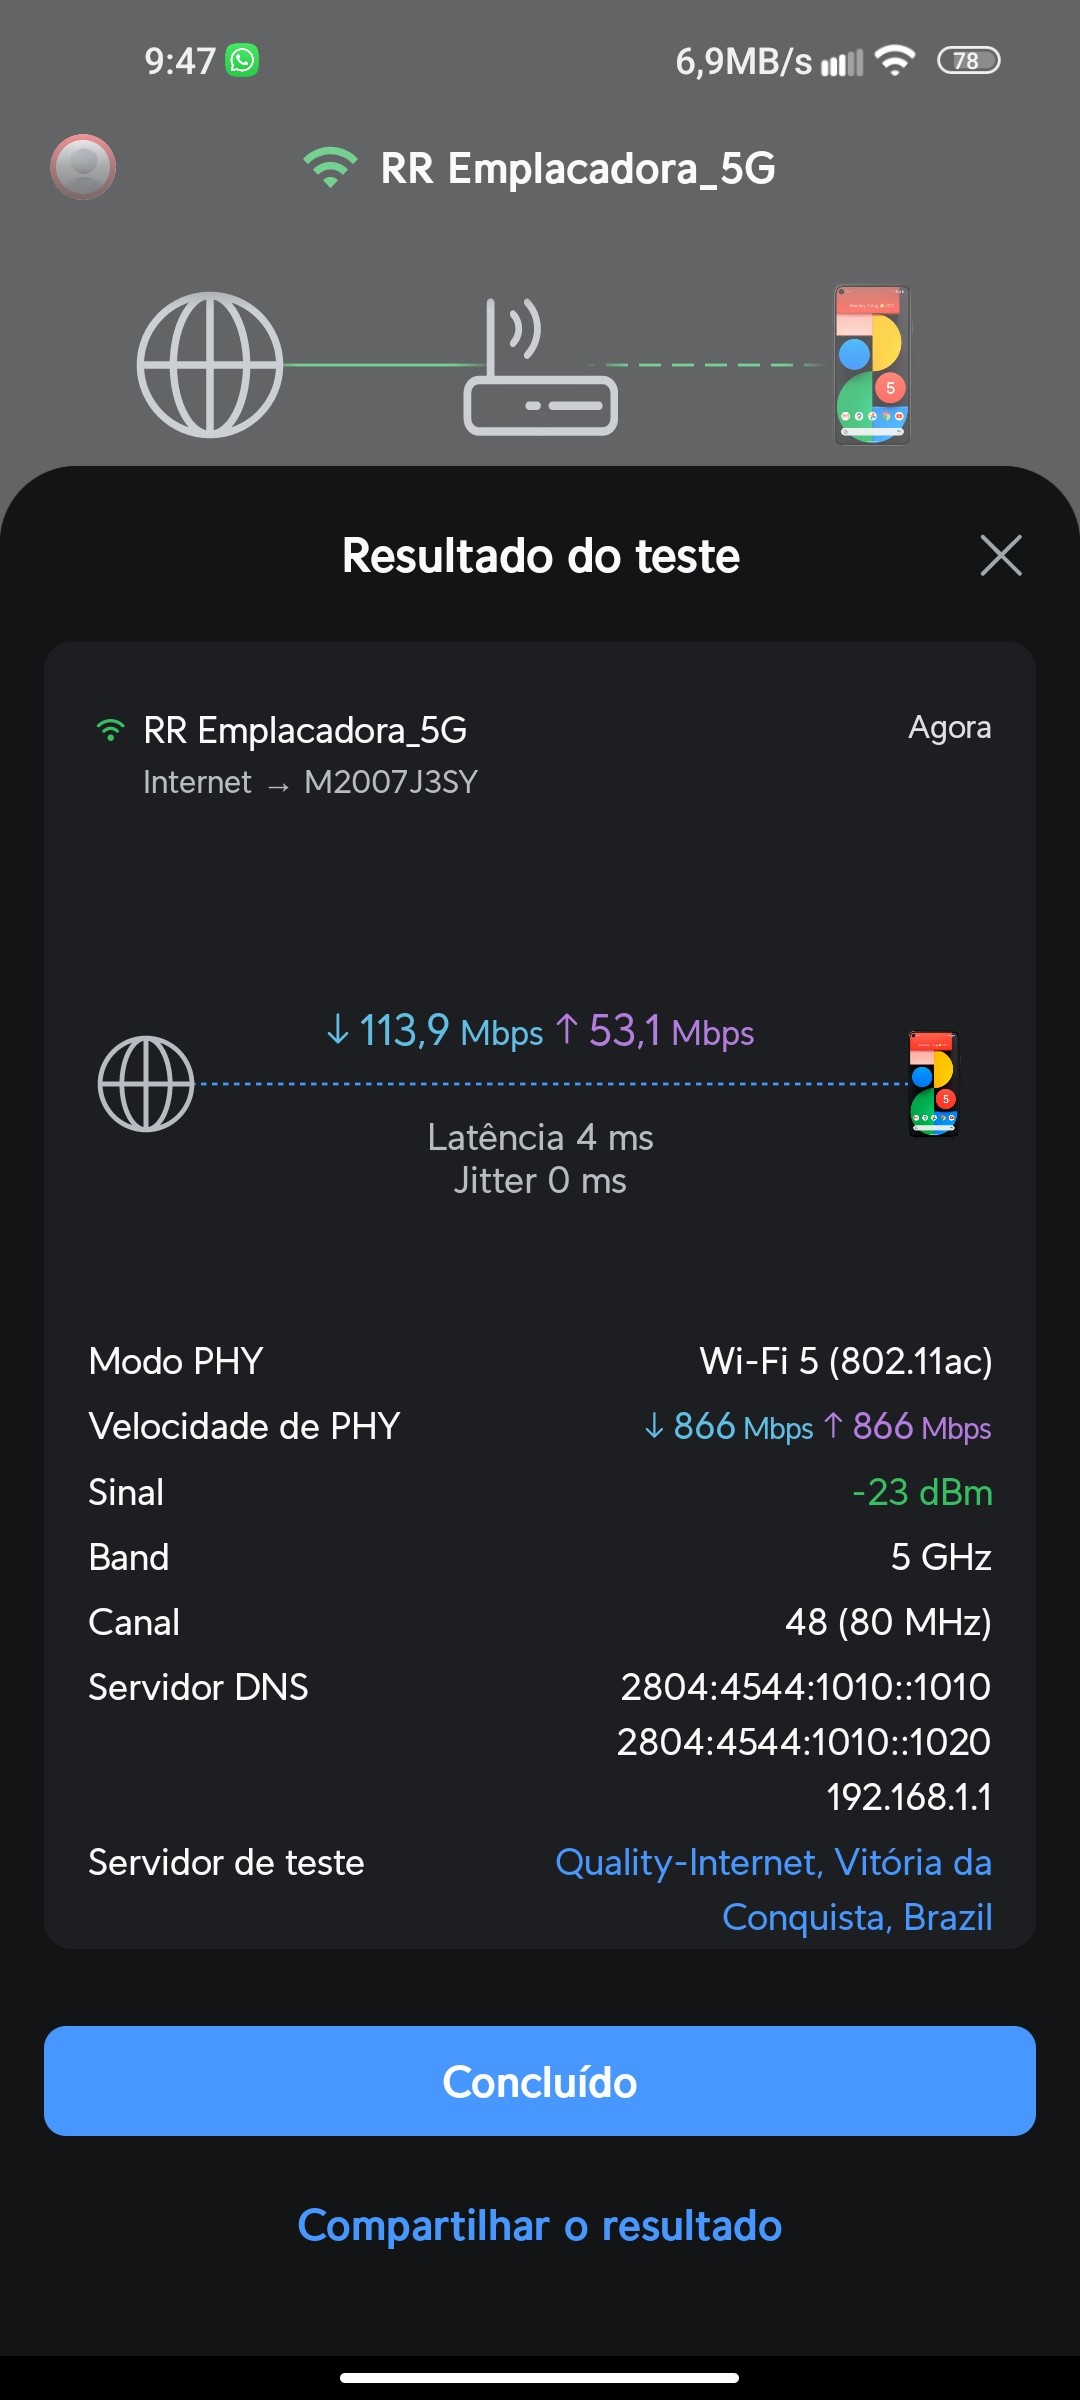This screenshot has height=2400, width=1080.
Task: Tap the -23 dBm signal value
Action: click(922, 1492)
